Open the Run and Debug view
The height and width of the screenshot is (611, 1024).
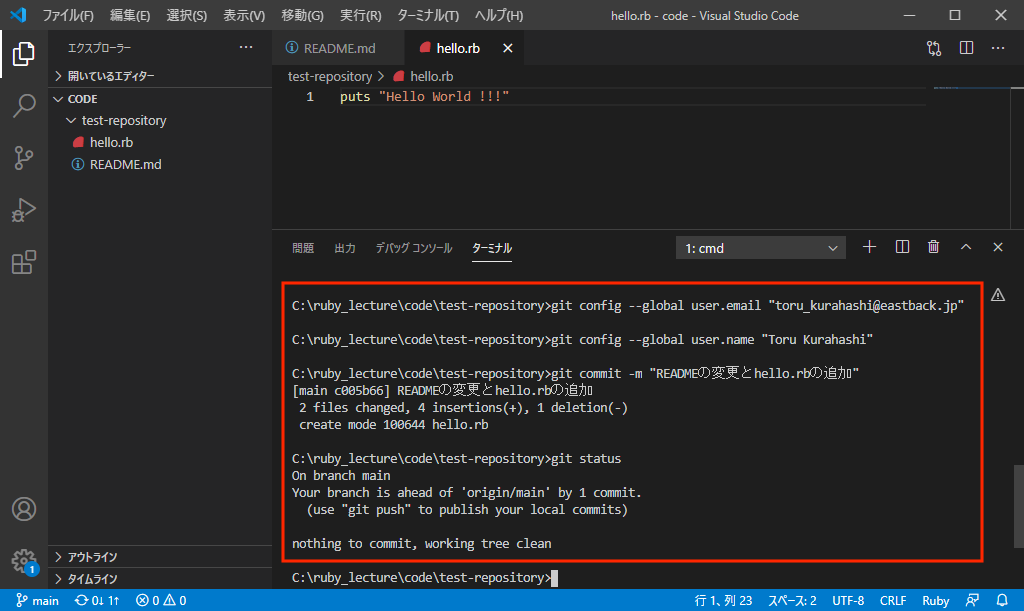point(24,210)
